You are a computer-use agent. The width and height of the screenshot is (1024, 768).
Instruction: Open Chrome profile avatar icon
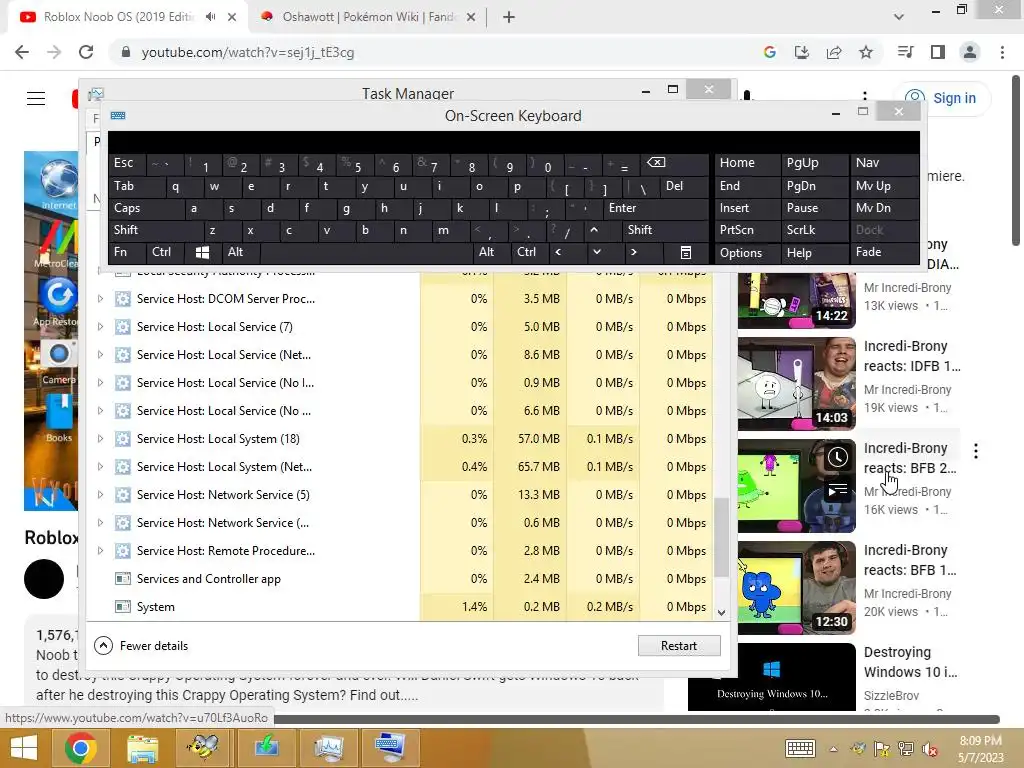970,52
